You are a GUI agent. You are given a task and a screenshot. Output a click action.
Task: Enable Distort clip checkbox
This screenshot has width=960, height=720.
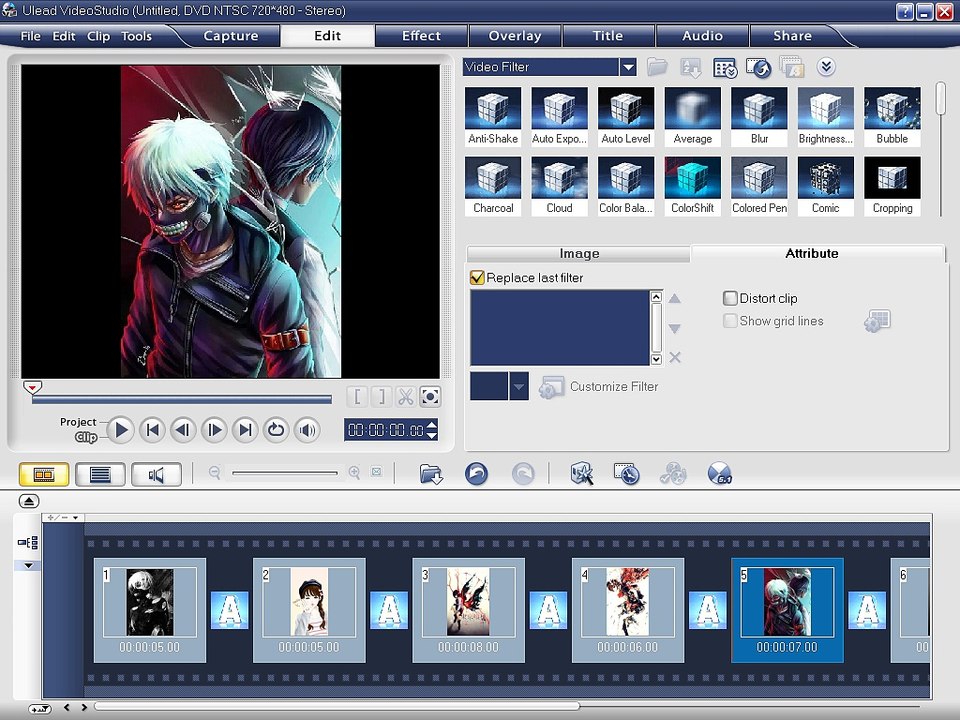coord(730,298)
